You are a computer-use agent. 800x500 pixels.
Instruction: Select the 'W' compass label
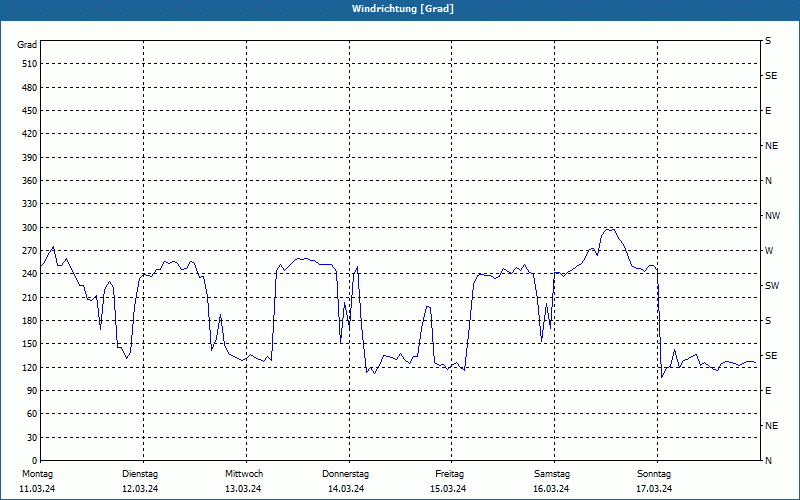coord(769,251)
